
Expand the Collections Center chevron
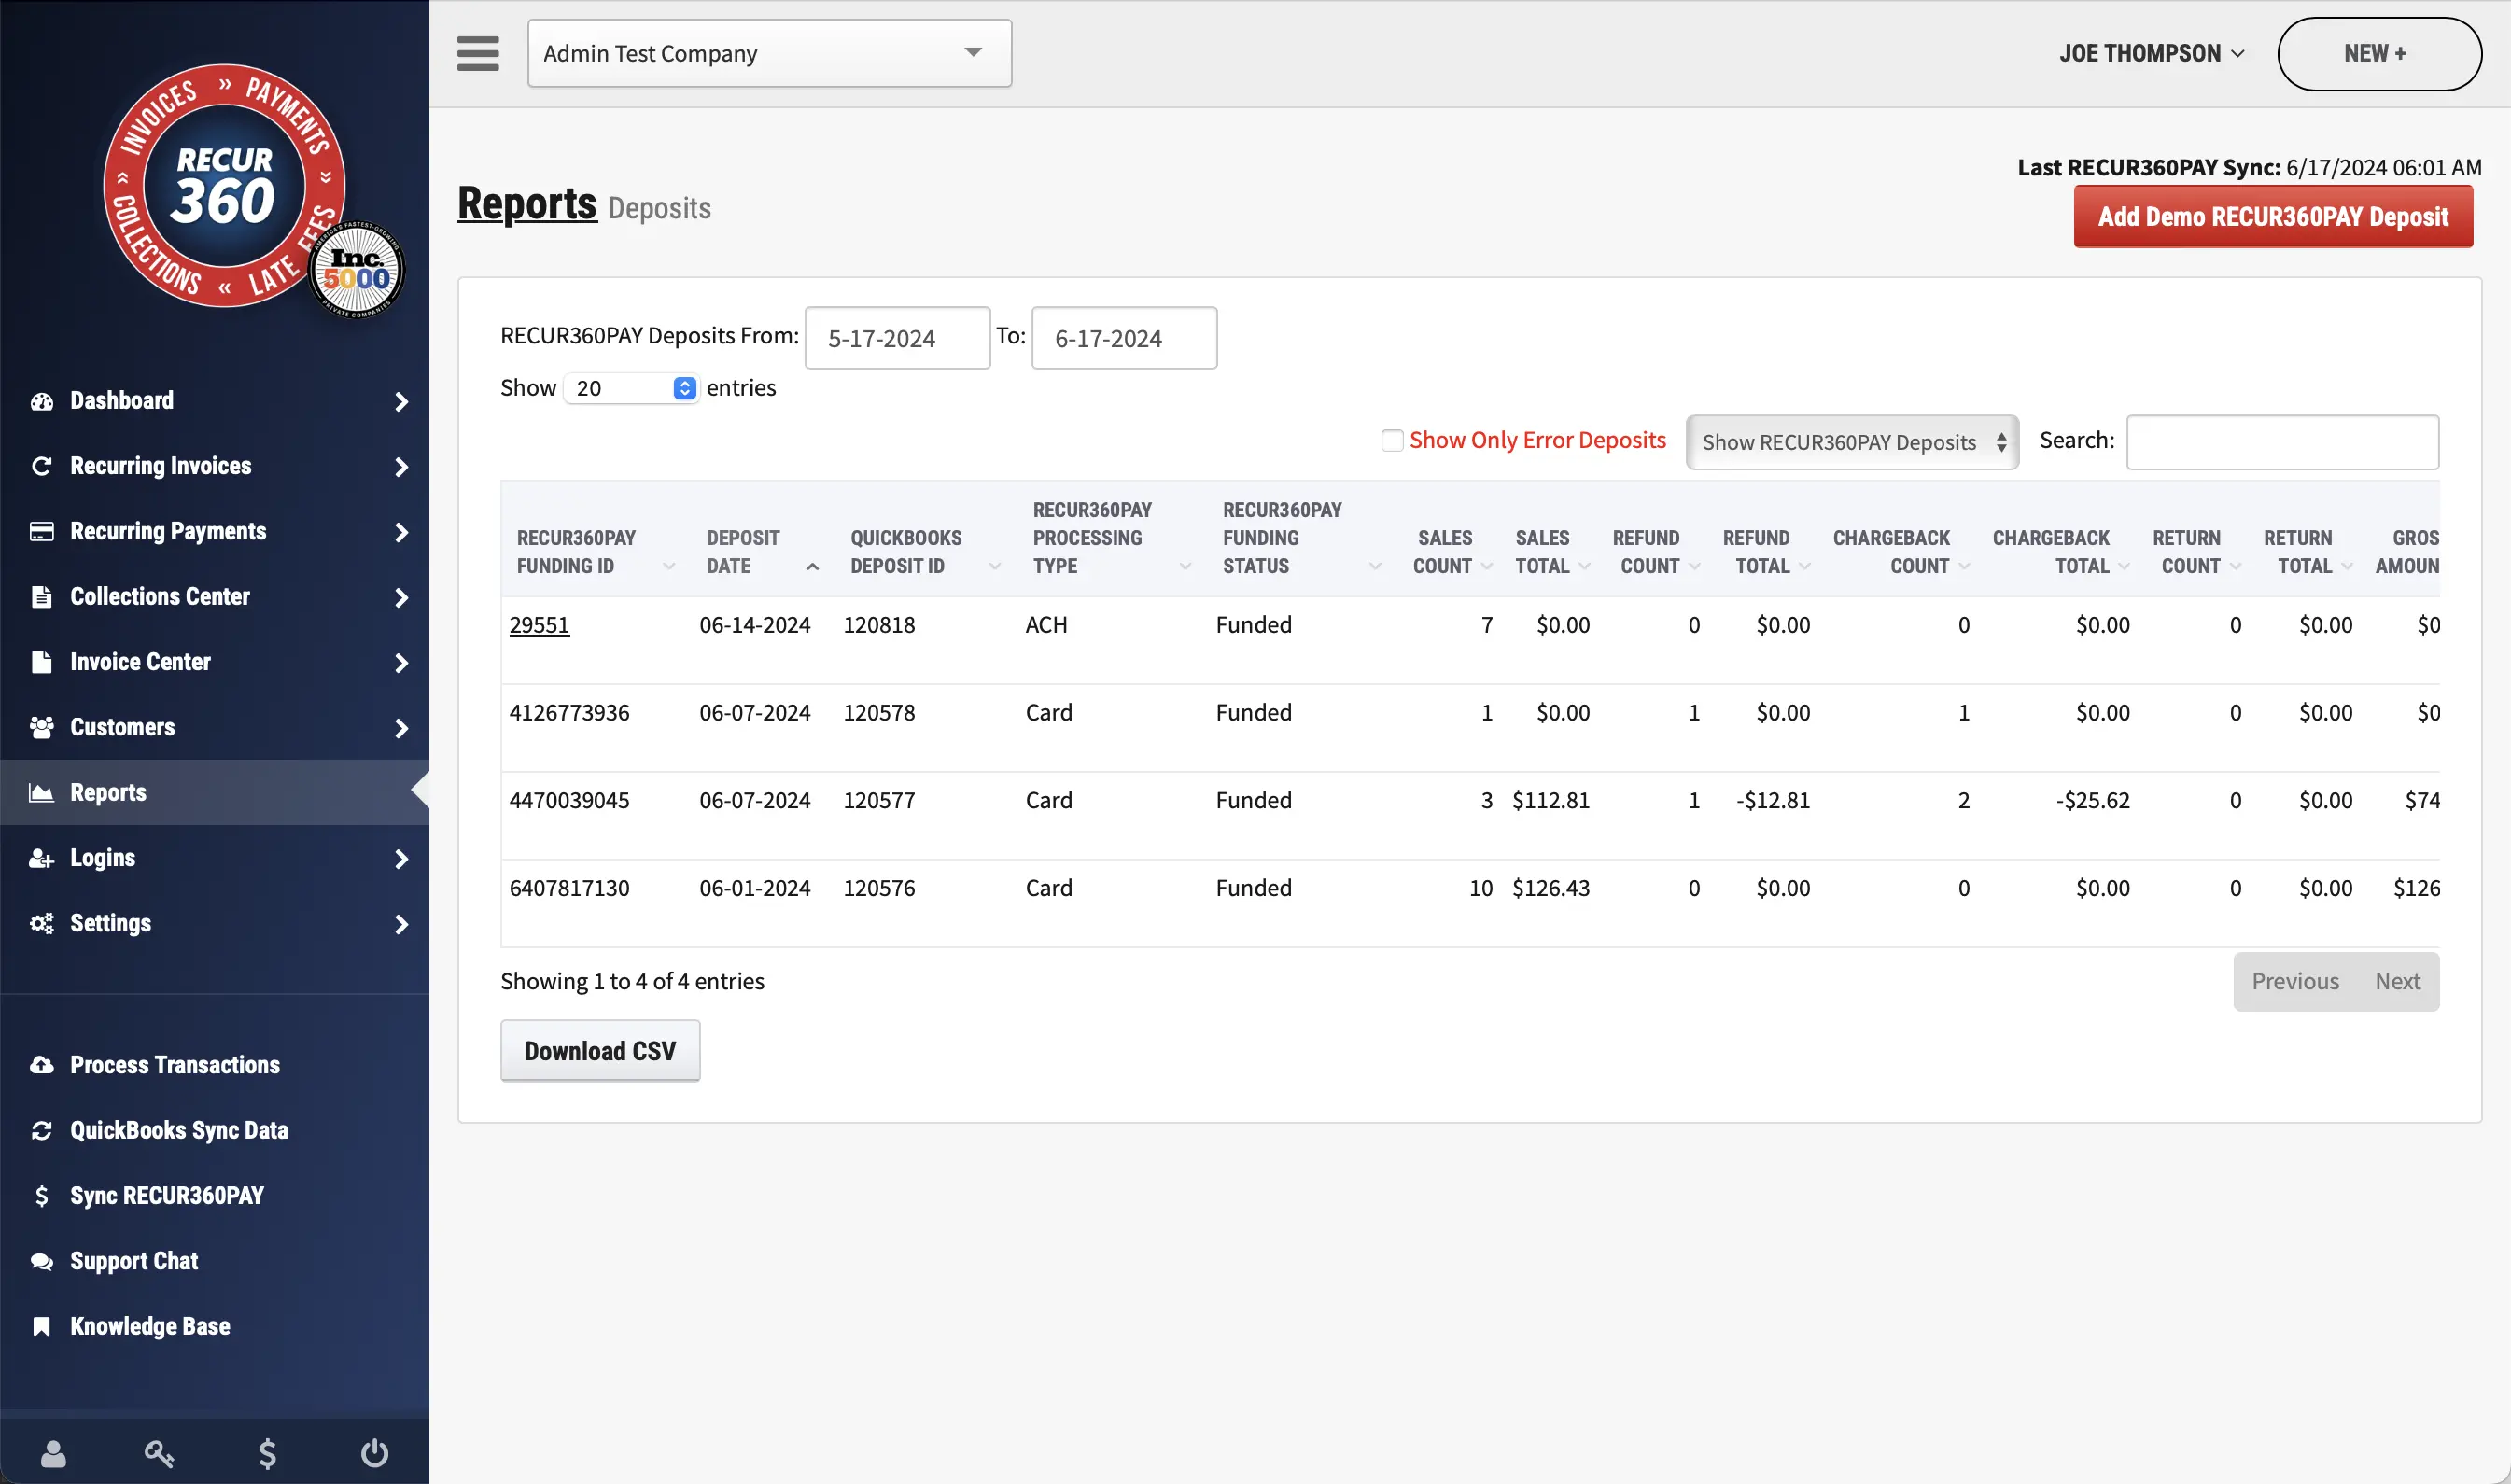[x=401, y=598]
